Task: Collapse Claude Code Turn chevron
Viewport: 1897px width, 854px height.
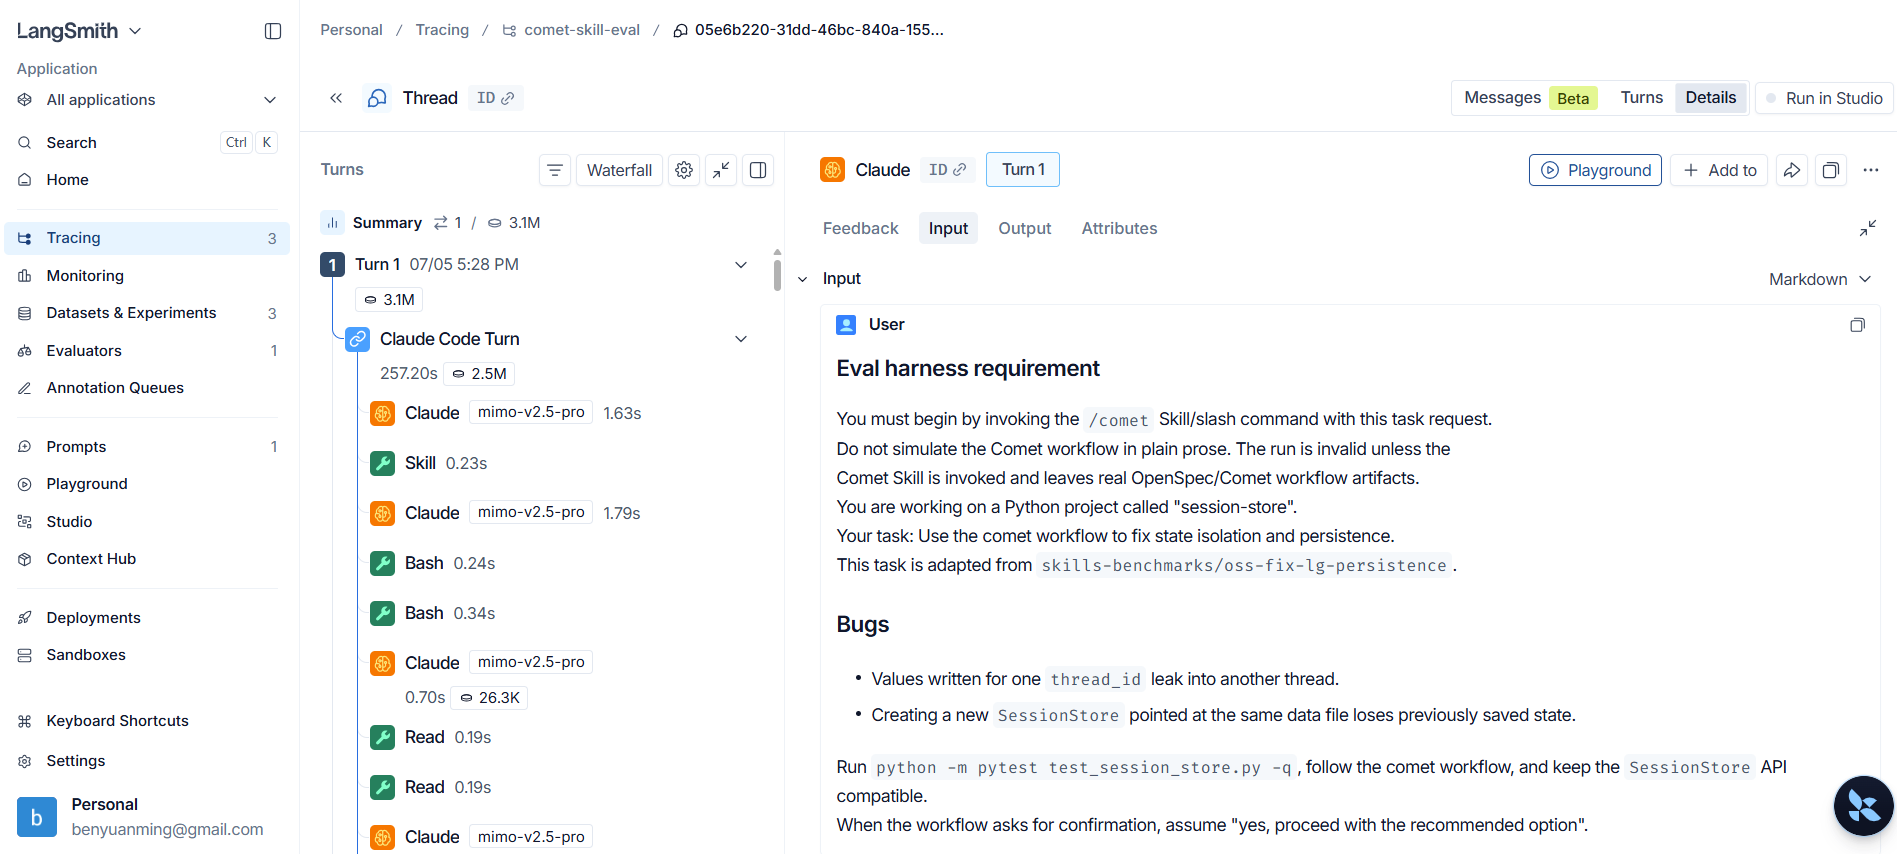Action: click(x=741, y=339)
